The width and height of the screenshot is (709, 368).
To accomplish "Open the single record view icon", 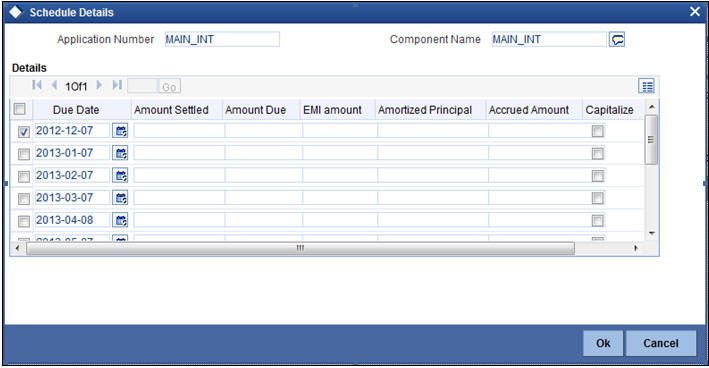I will coord(647,86).
